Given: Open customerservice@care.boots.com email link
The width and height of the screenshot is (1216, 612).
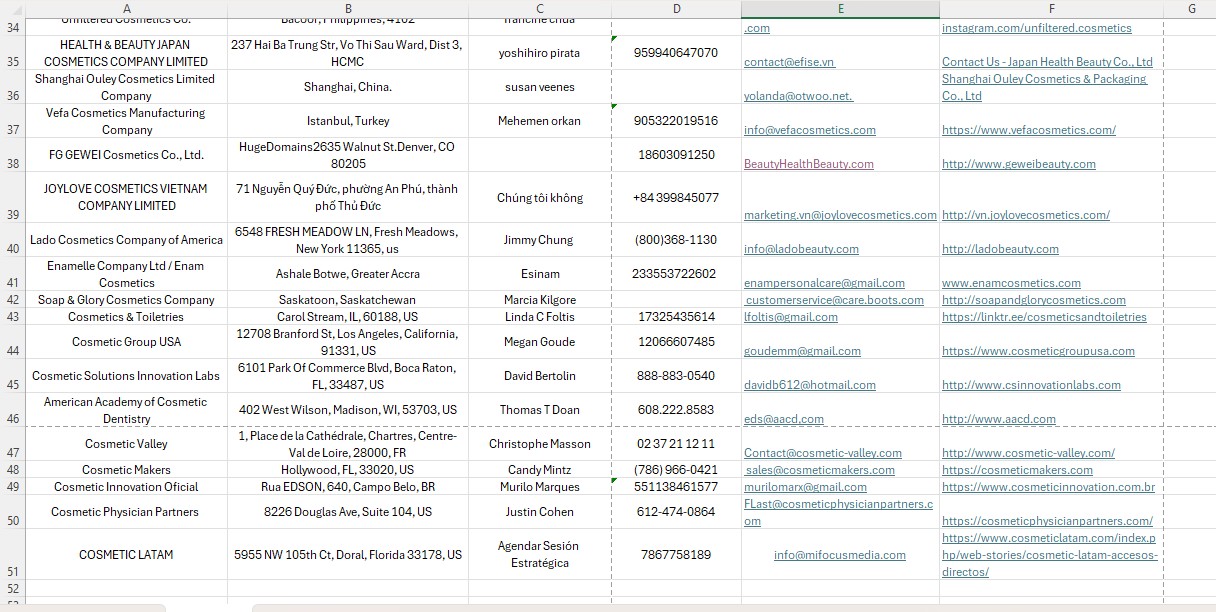Looking at the screenshot, I should [x=834, y=300].
